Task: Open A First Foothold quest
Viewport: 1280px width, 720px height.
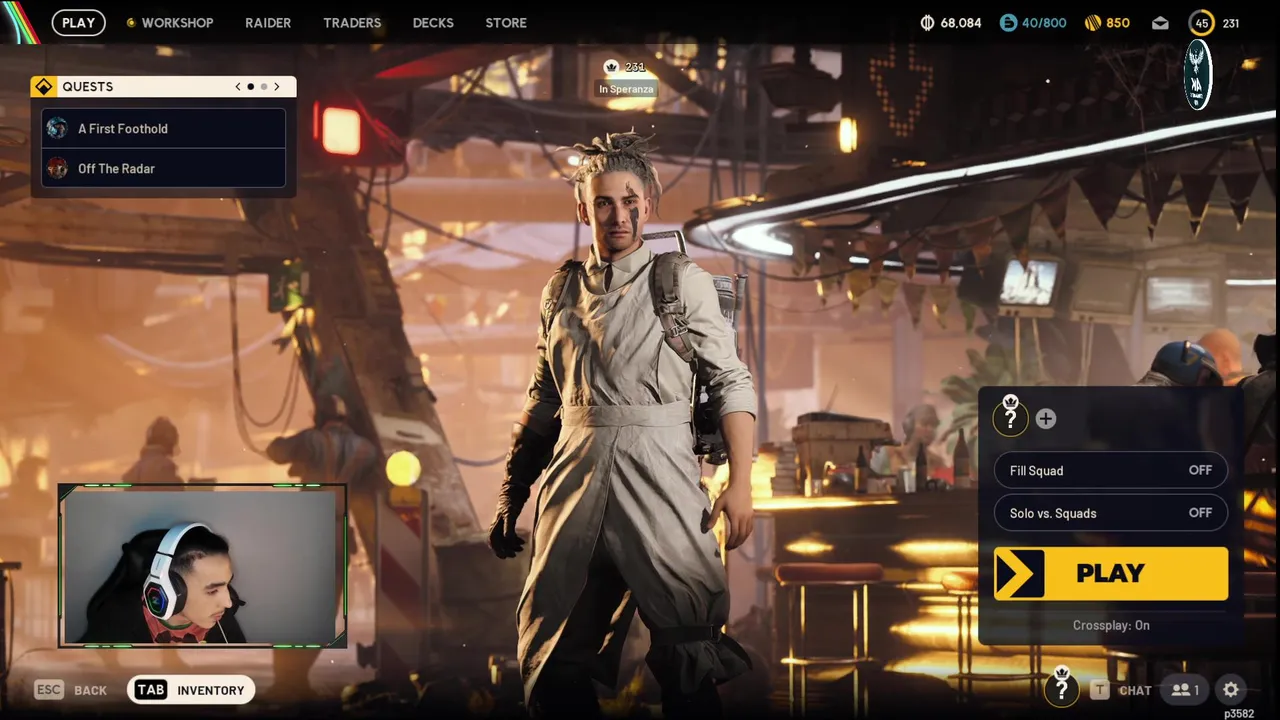Action: pyautogui.click(x=164, y=128)
